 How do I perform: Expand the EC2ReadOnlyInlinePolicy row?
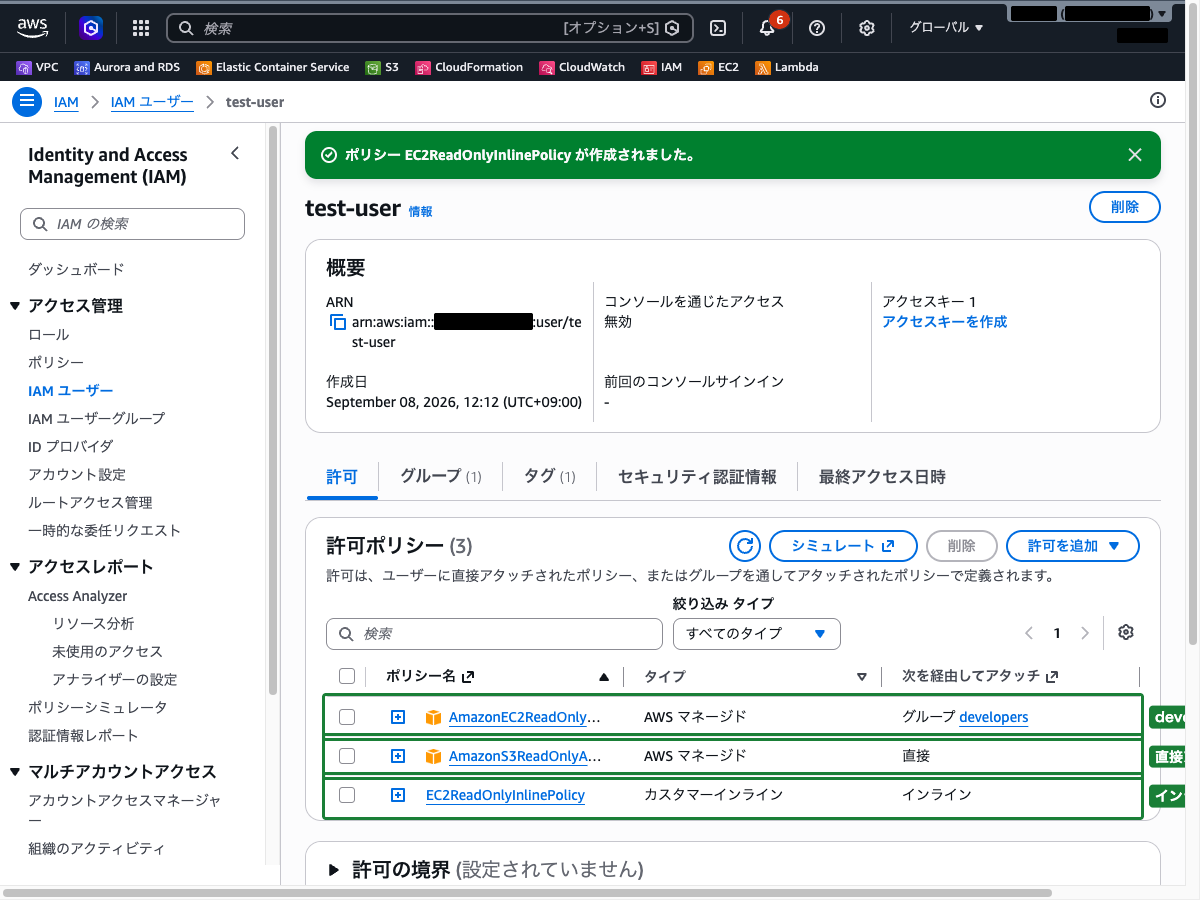398,795
